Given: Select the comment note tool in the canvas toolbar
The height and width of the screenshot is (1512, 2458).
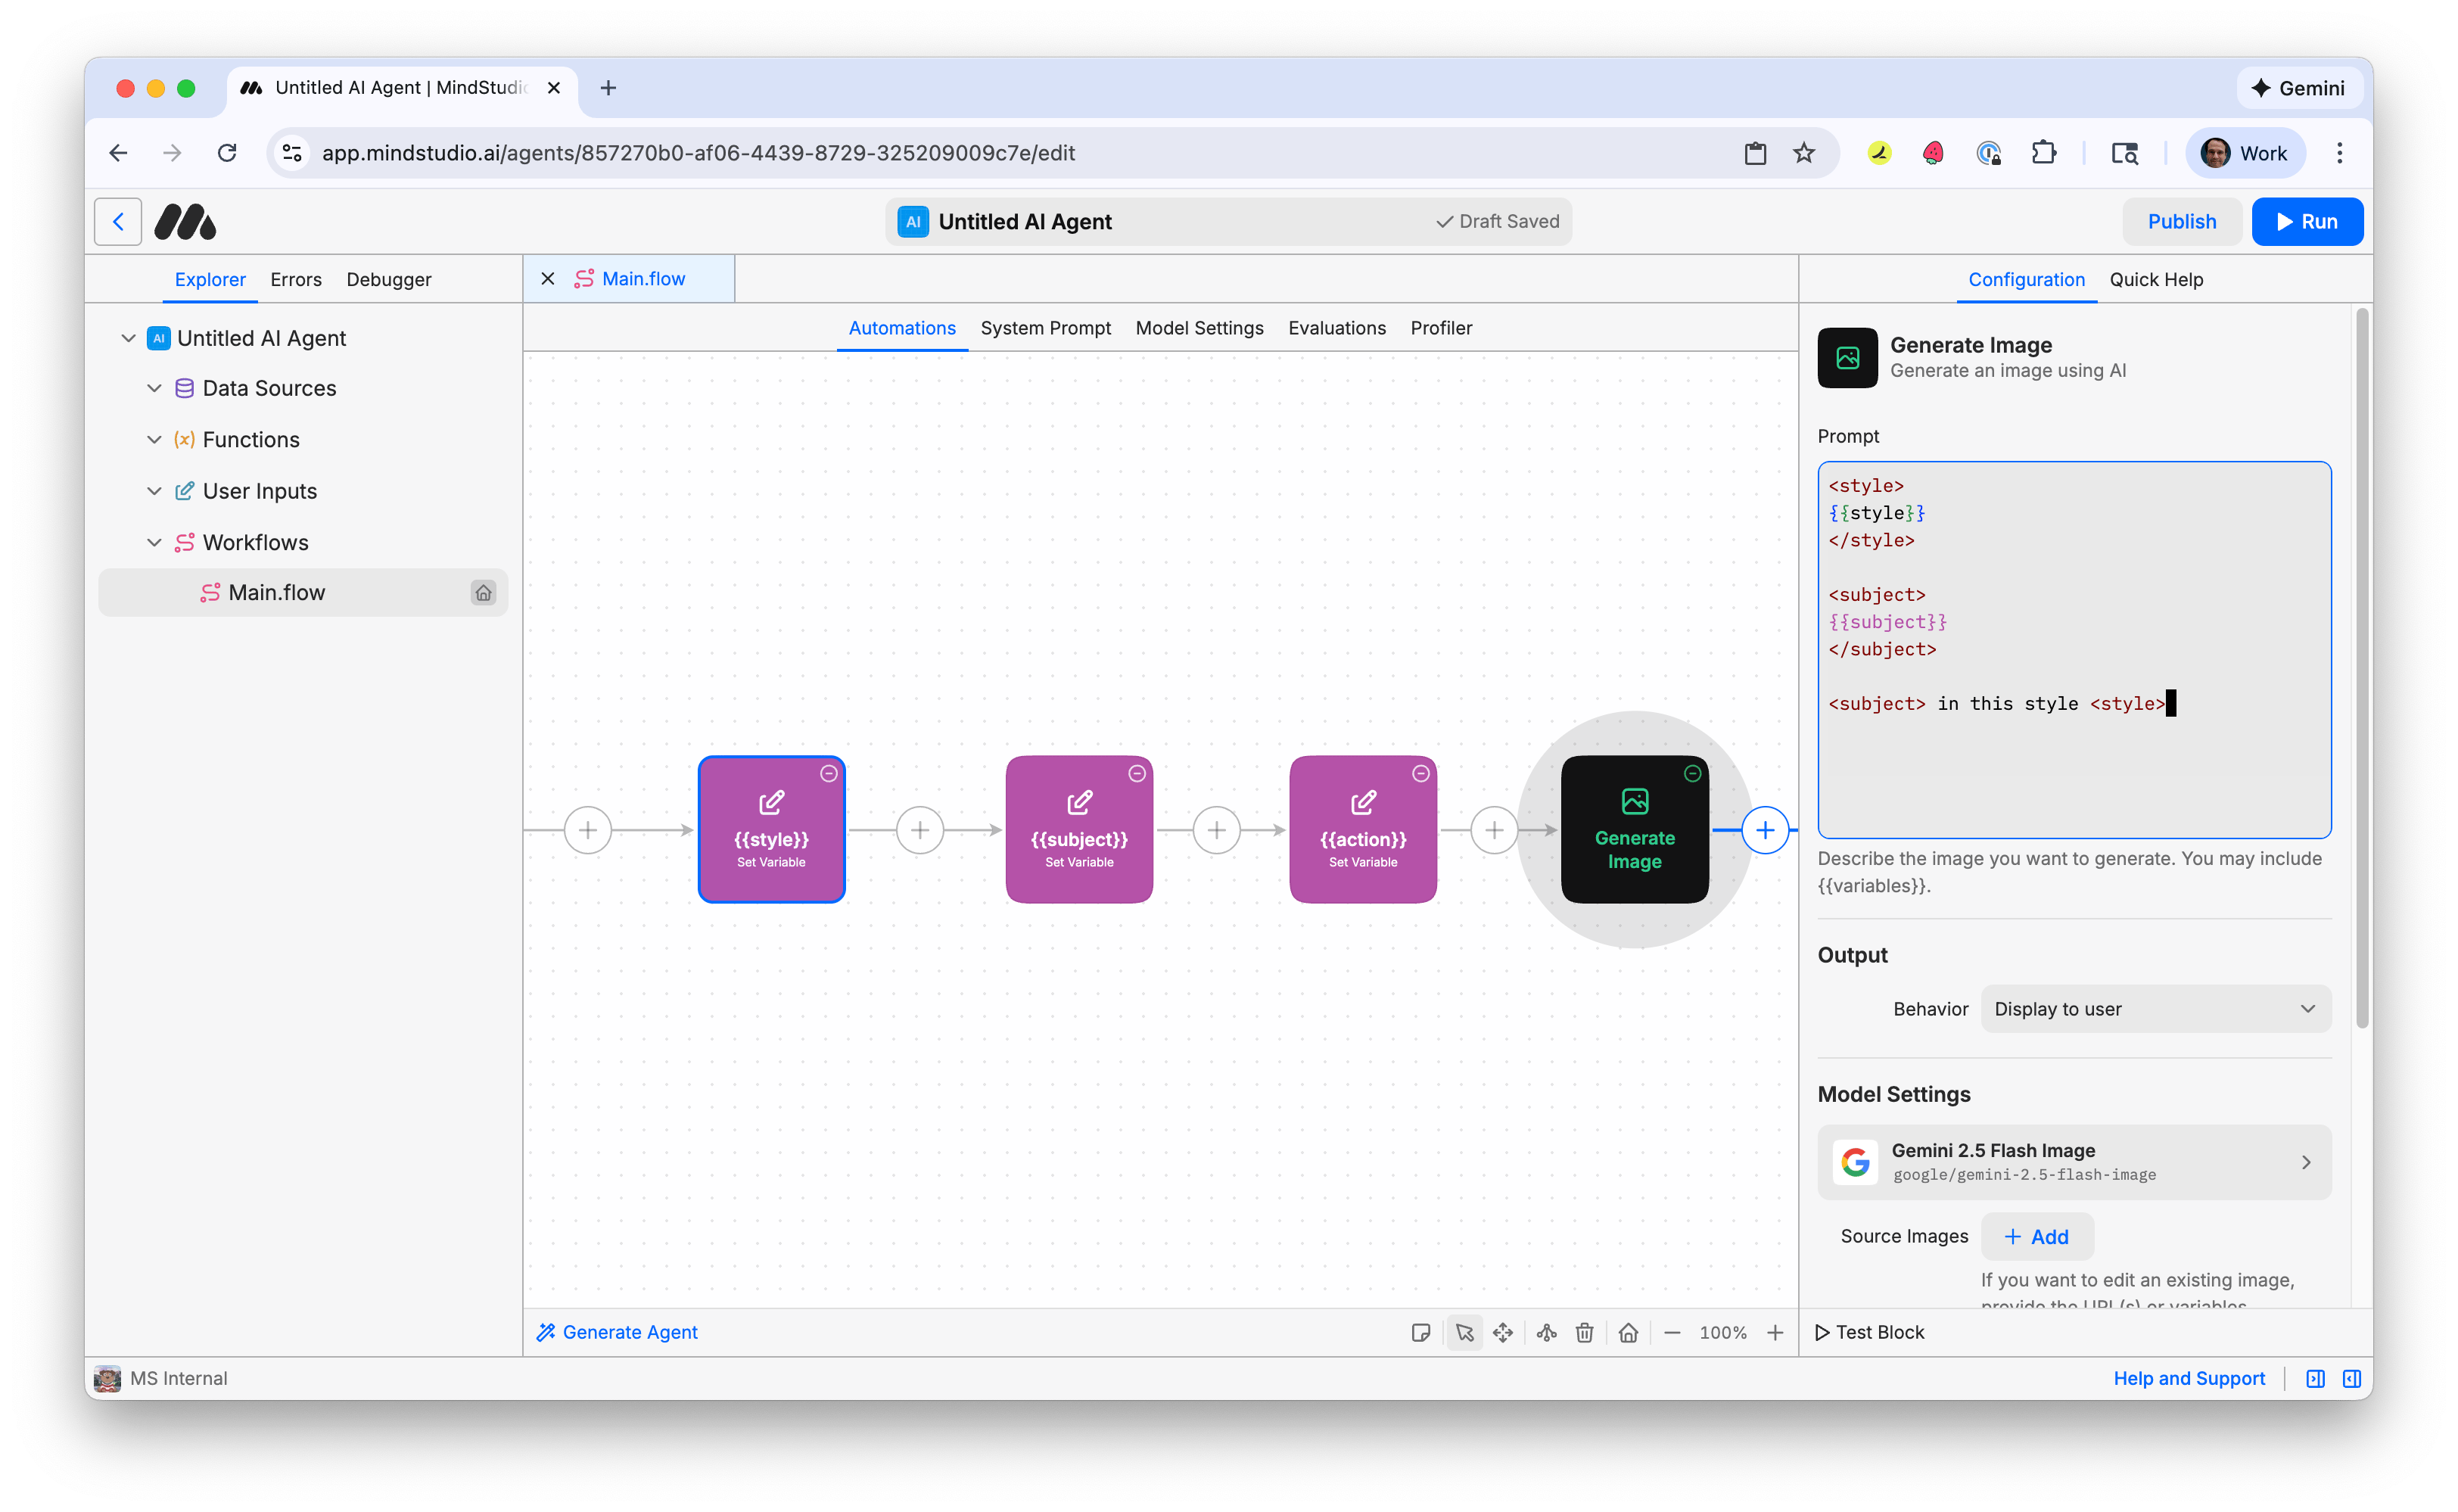Looking at the screenshot, I should click(x=1422, y=1333).
